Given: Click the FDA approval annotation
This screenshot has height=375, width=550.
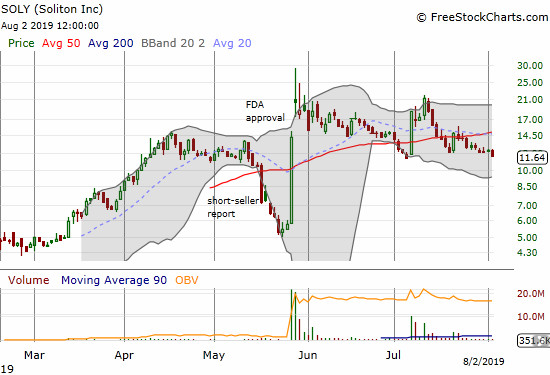Looking at the screenshot, I should (265, 111).
